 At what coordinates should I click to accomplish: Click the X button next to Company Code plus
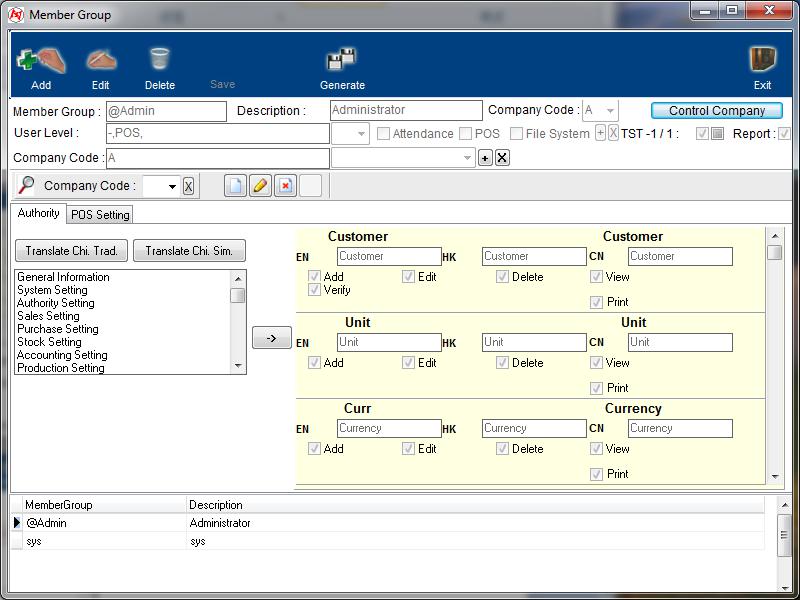[502, 158]
